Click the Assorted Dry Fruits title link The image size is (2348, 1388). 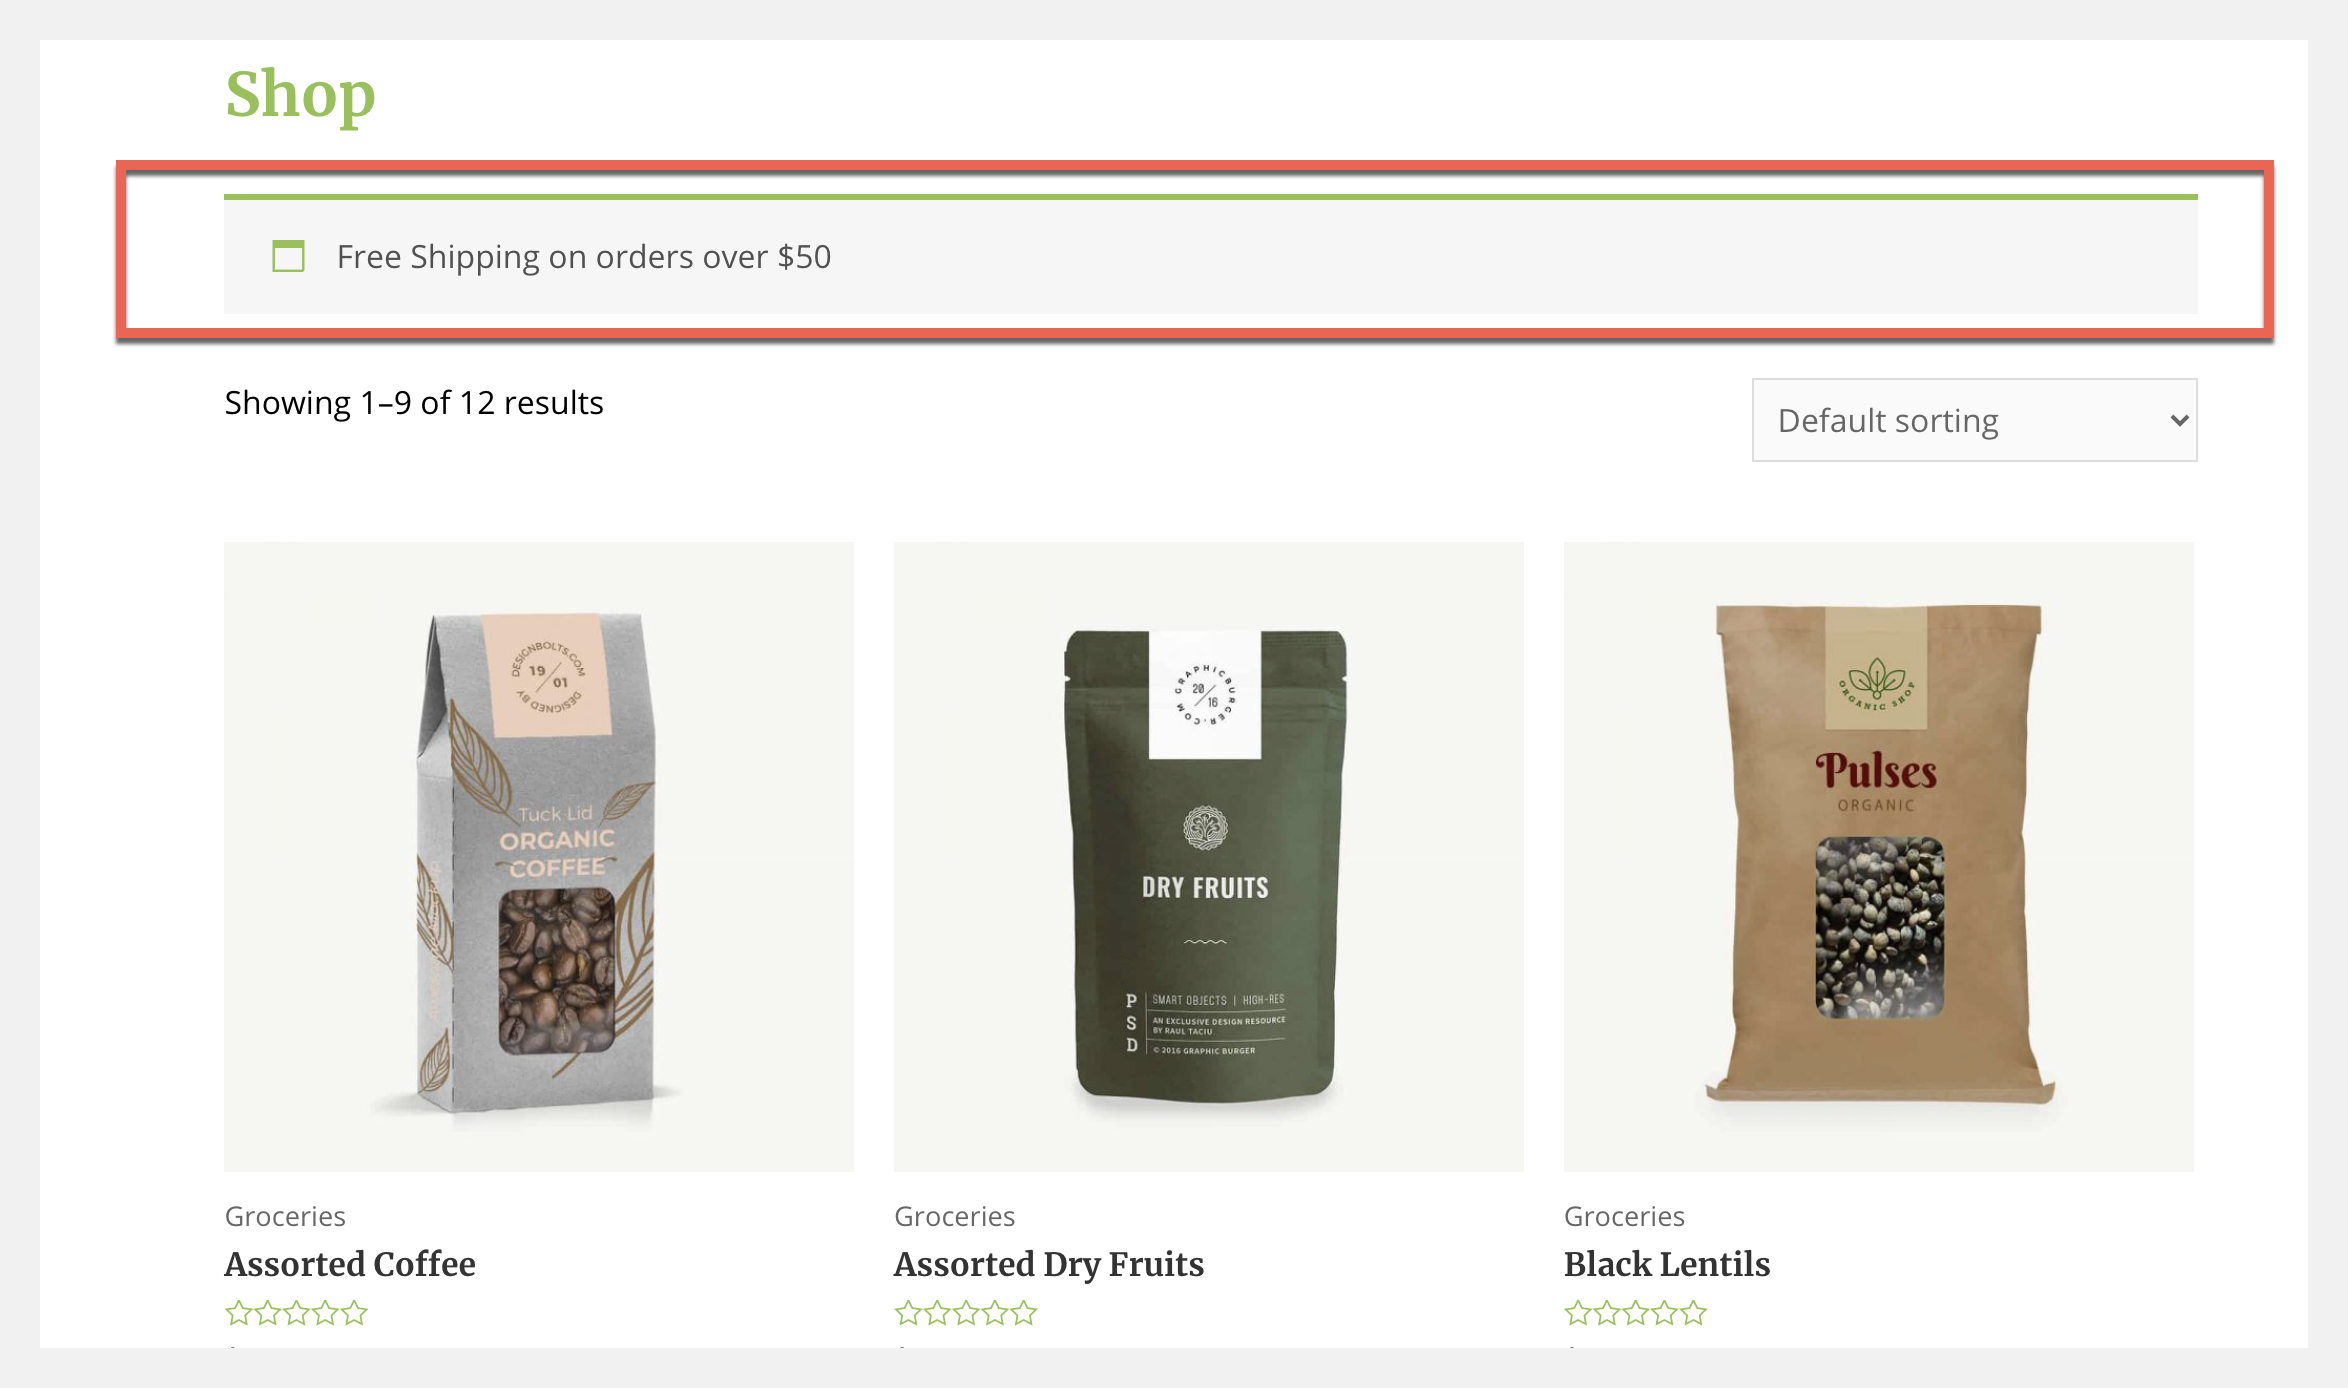tap(1049, 1264)
